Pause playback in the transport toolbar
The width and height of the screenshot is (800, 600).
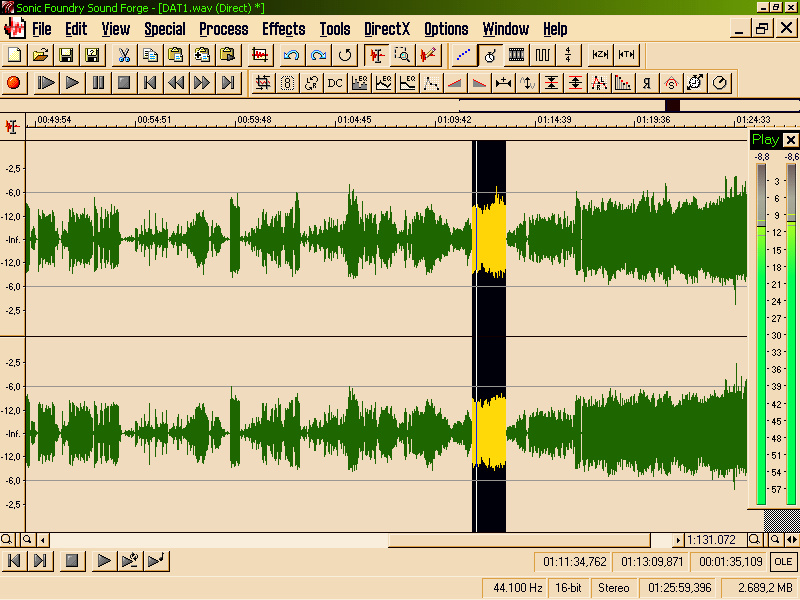[98, 83]
